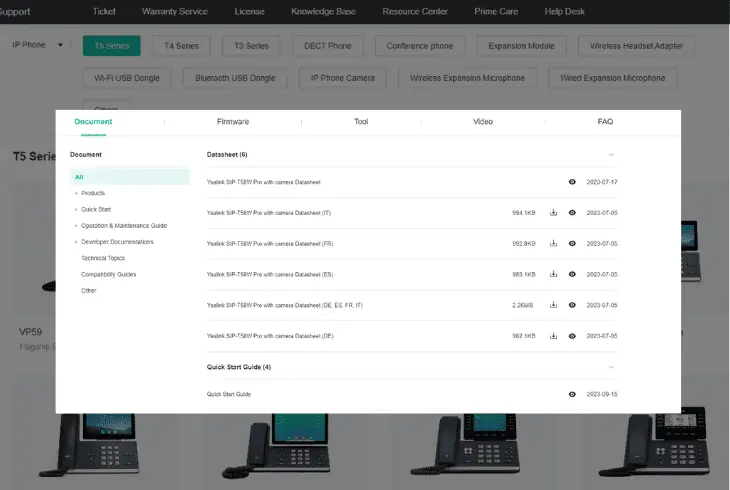Open Yealink SIP-T58W Pro Datasheet (IT) link
This screenshot has height=490, width=730.
coord(269,213)
